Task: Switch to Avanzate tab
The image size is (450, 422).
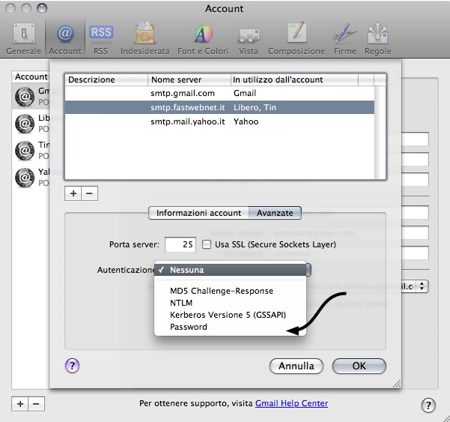Action: click(x=275, y=213)
